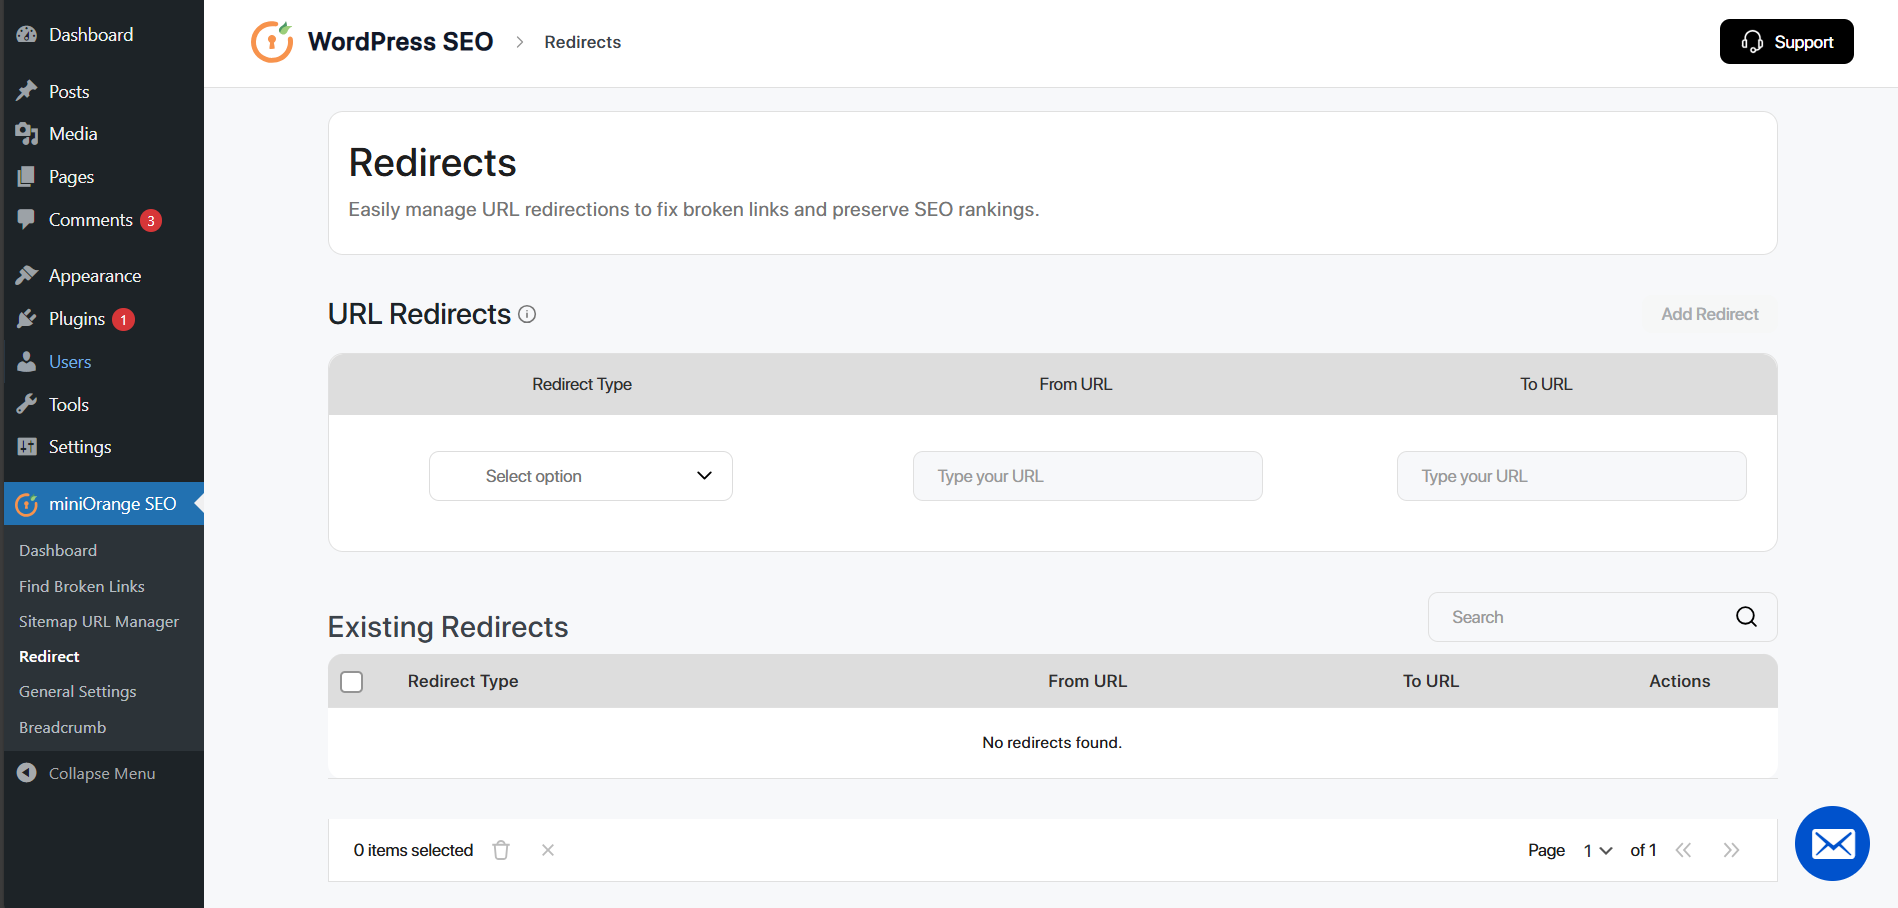Open the General Settings link

pos(77,691)
